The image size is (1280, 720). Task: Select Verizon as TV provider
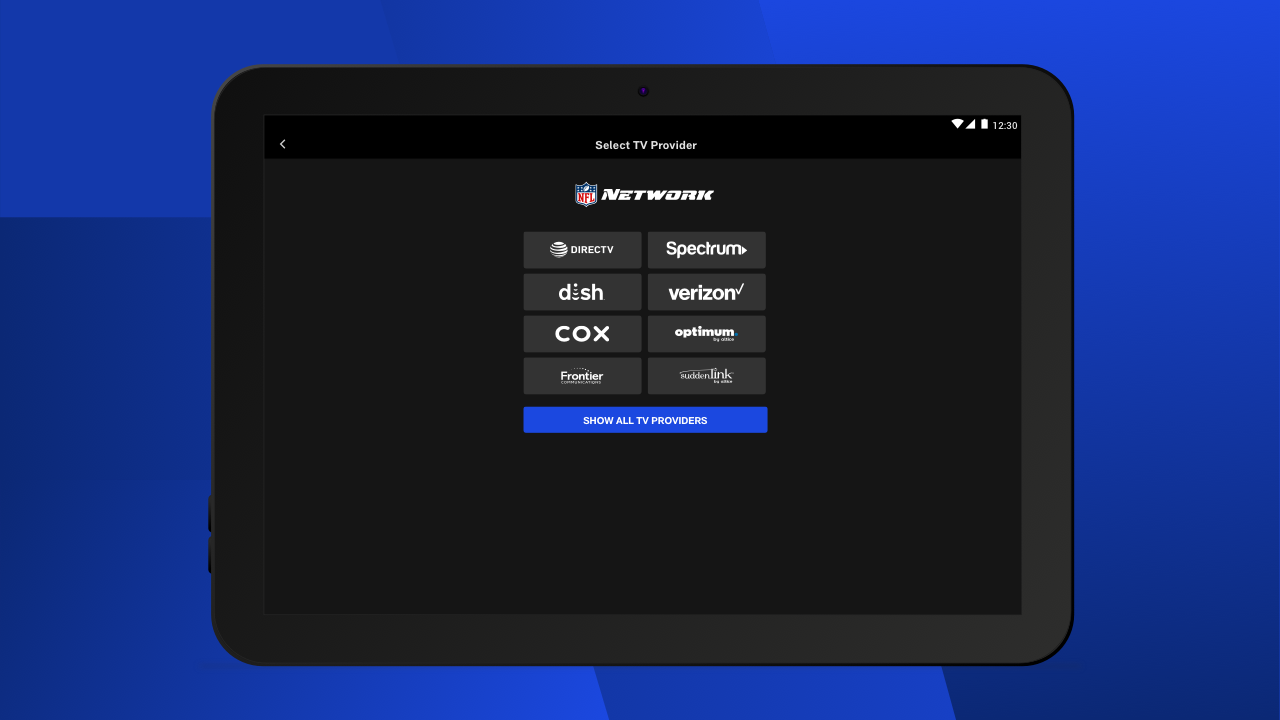tap(707, 292)
